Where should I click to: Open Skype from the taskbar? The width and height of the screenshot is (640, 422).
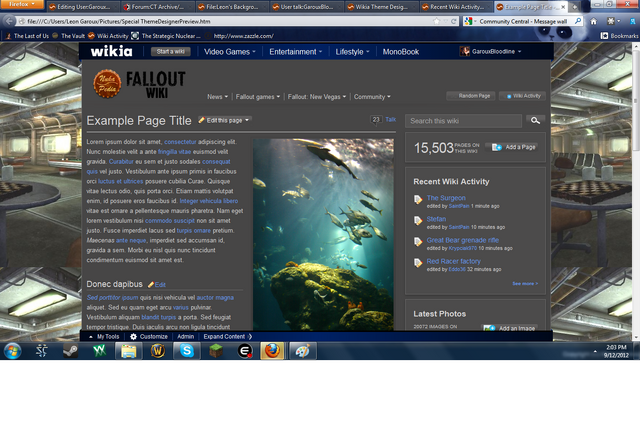(187, 351)
